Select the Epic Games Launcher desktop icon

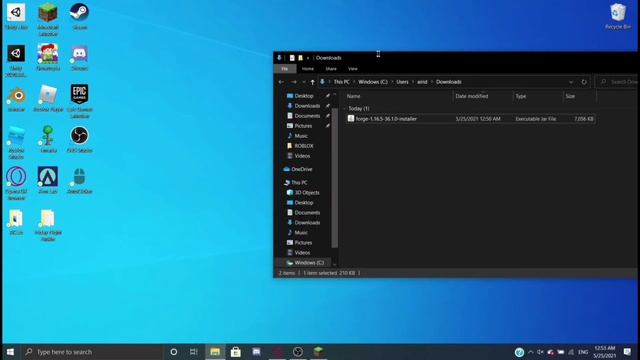point(80,101)
